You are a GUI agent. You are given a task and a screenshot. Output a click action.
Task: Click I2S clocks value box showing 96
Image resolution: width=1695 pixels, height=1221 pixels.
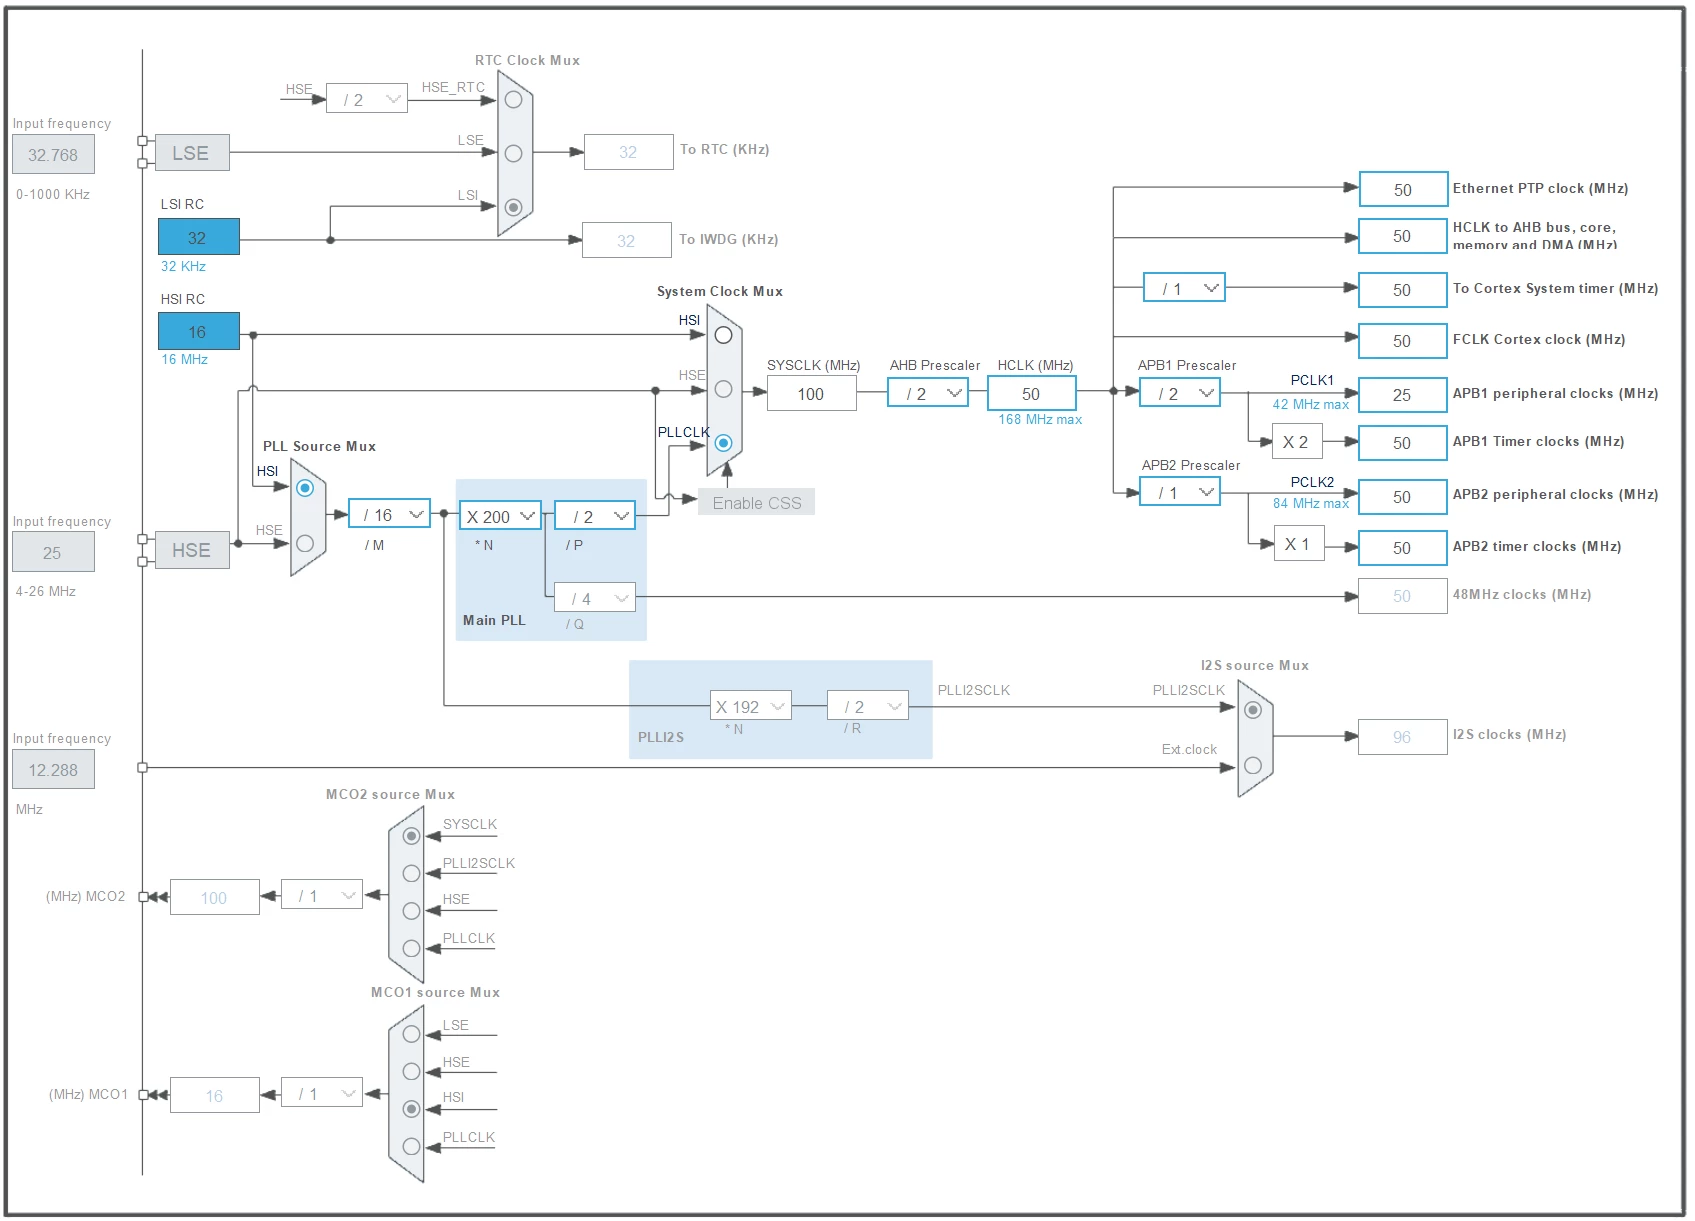click(x=1403, y=737)
